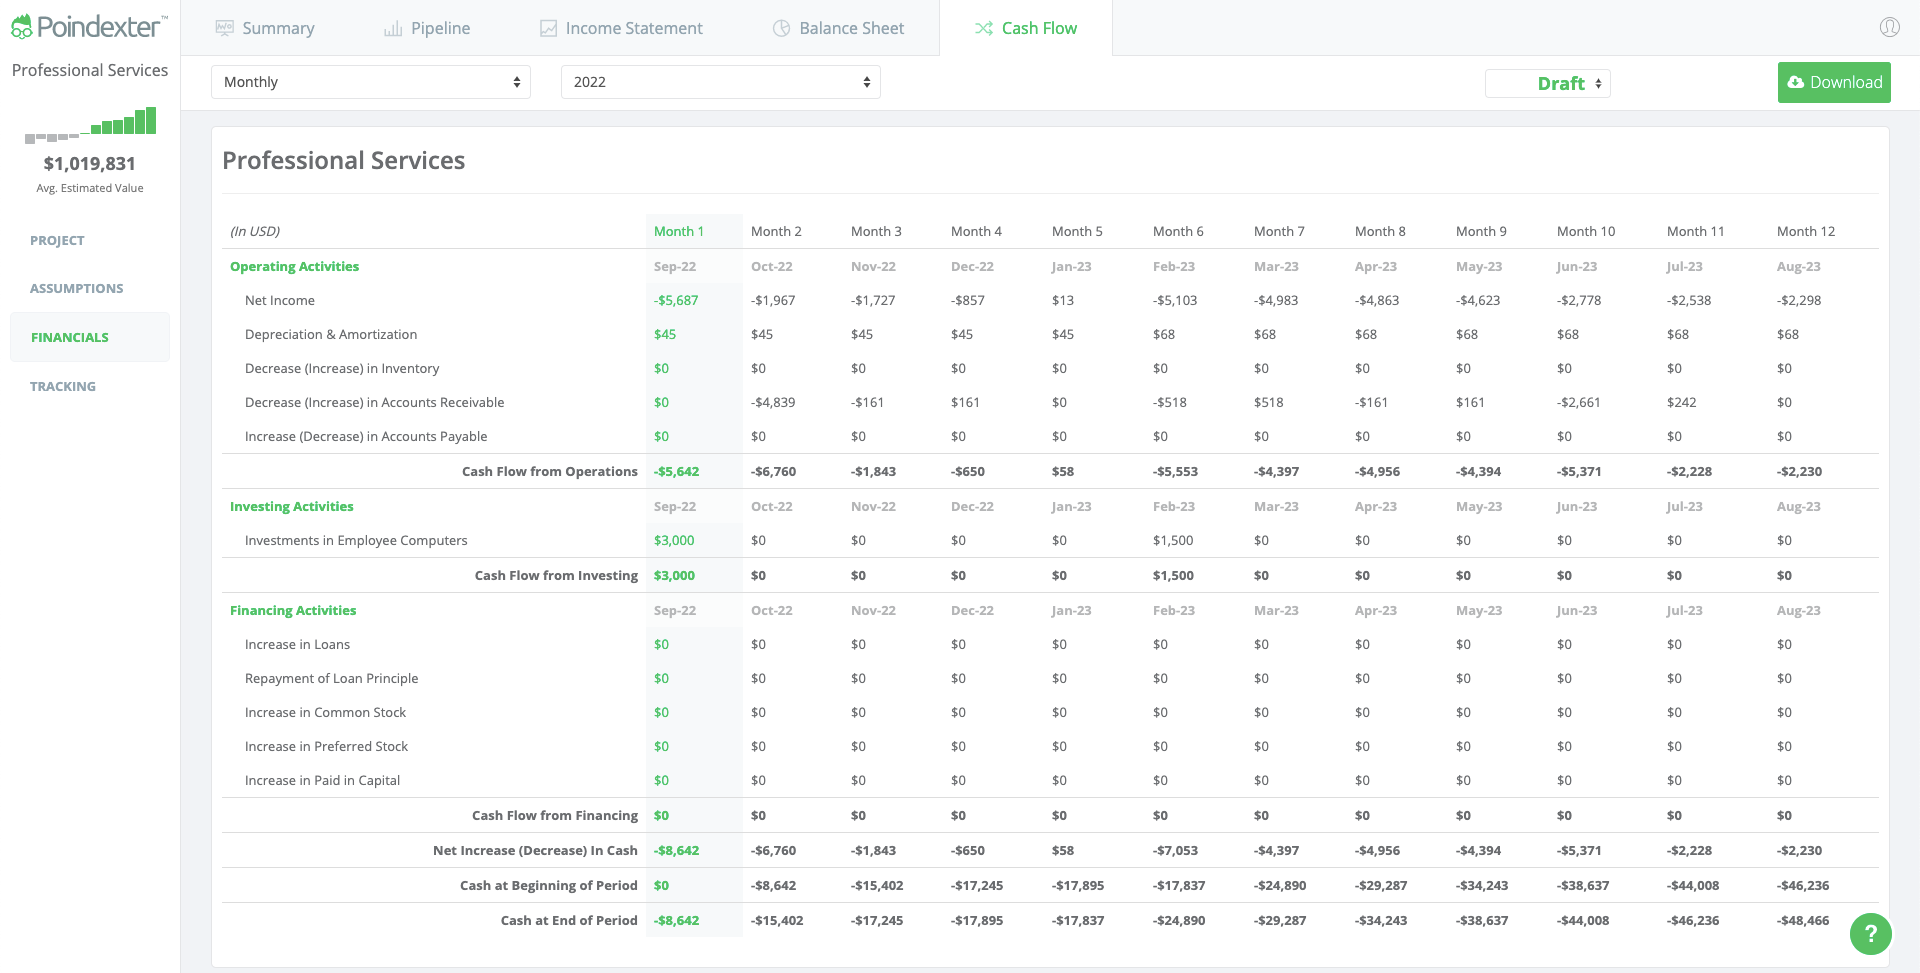Click the Net Income row label
This screenshot has height=973, width=1920.
[280, 300]
